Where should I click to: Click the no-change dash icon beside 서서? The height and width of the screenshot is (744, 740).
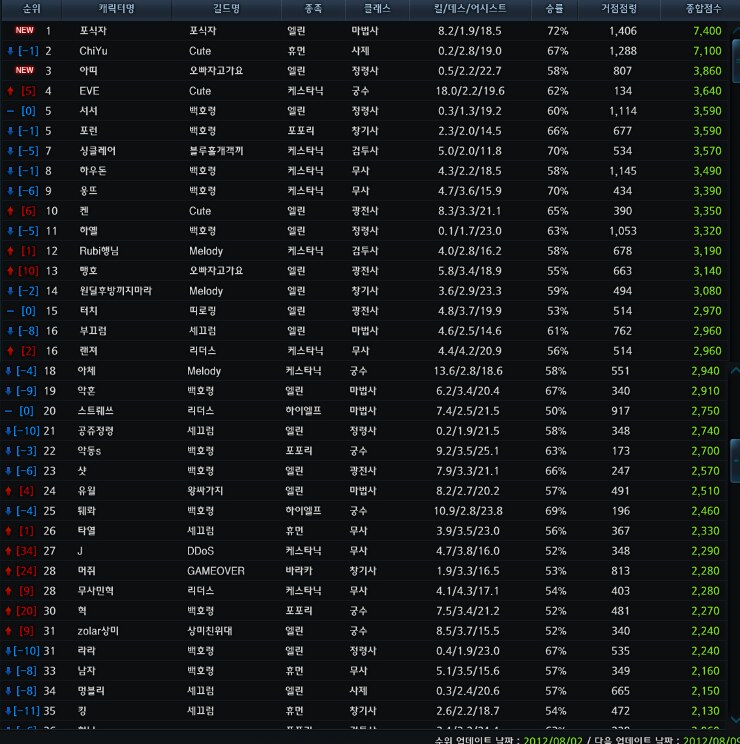point(11,111)
